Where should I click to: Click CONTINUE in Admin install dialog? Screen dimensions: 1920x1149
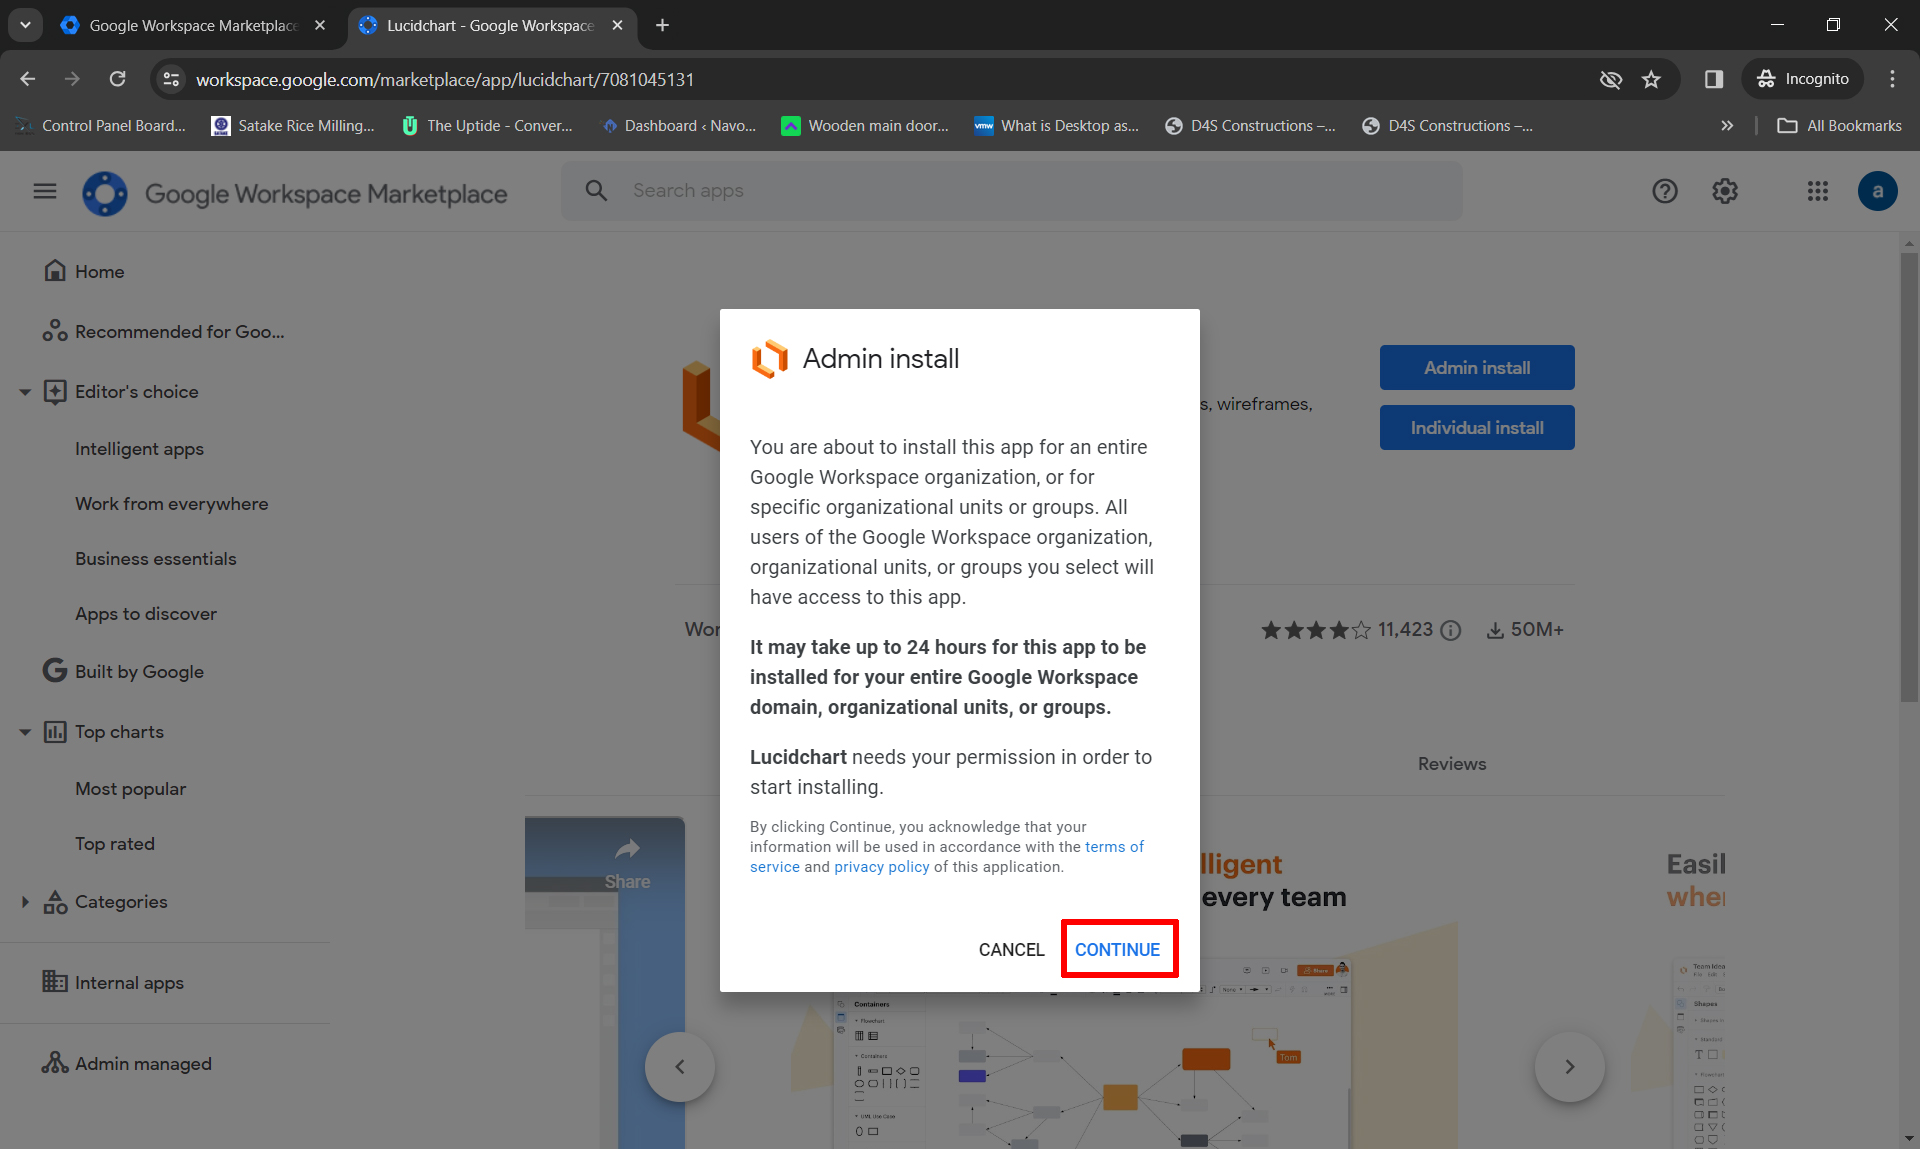[1117, 949]
